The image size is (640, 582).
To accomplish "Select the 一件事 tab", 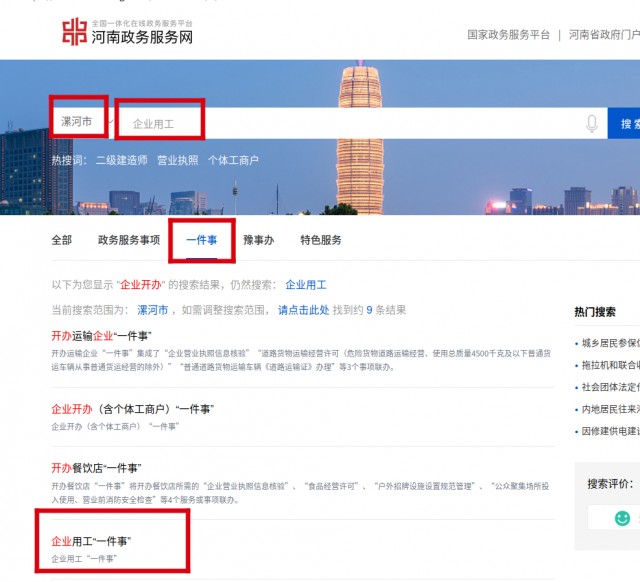I will coord(201,240).
